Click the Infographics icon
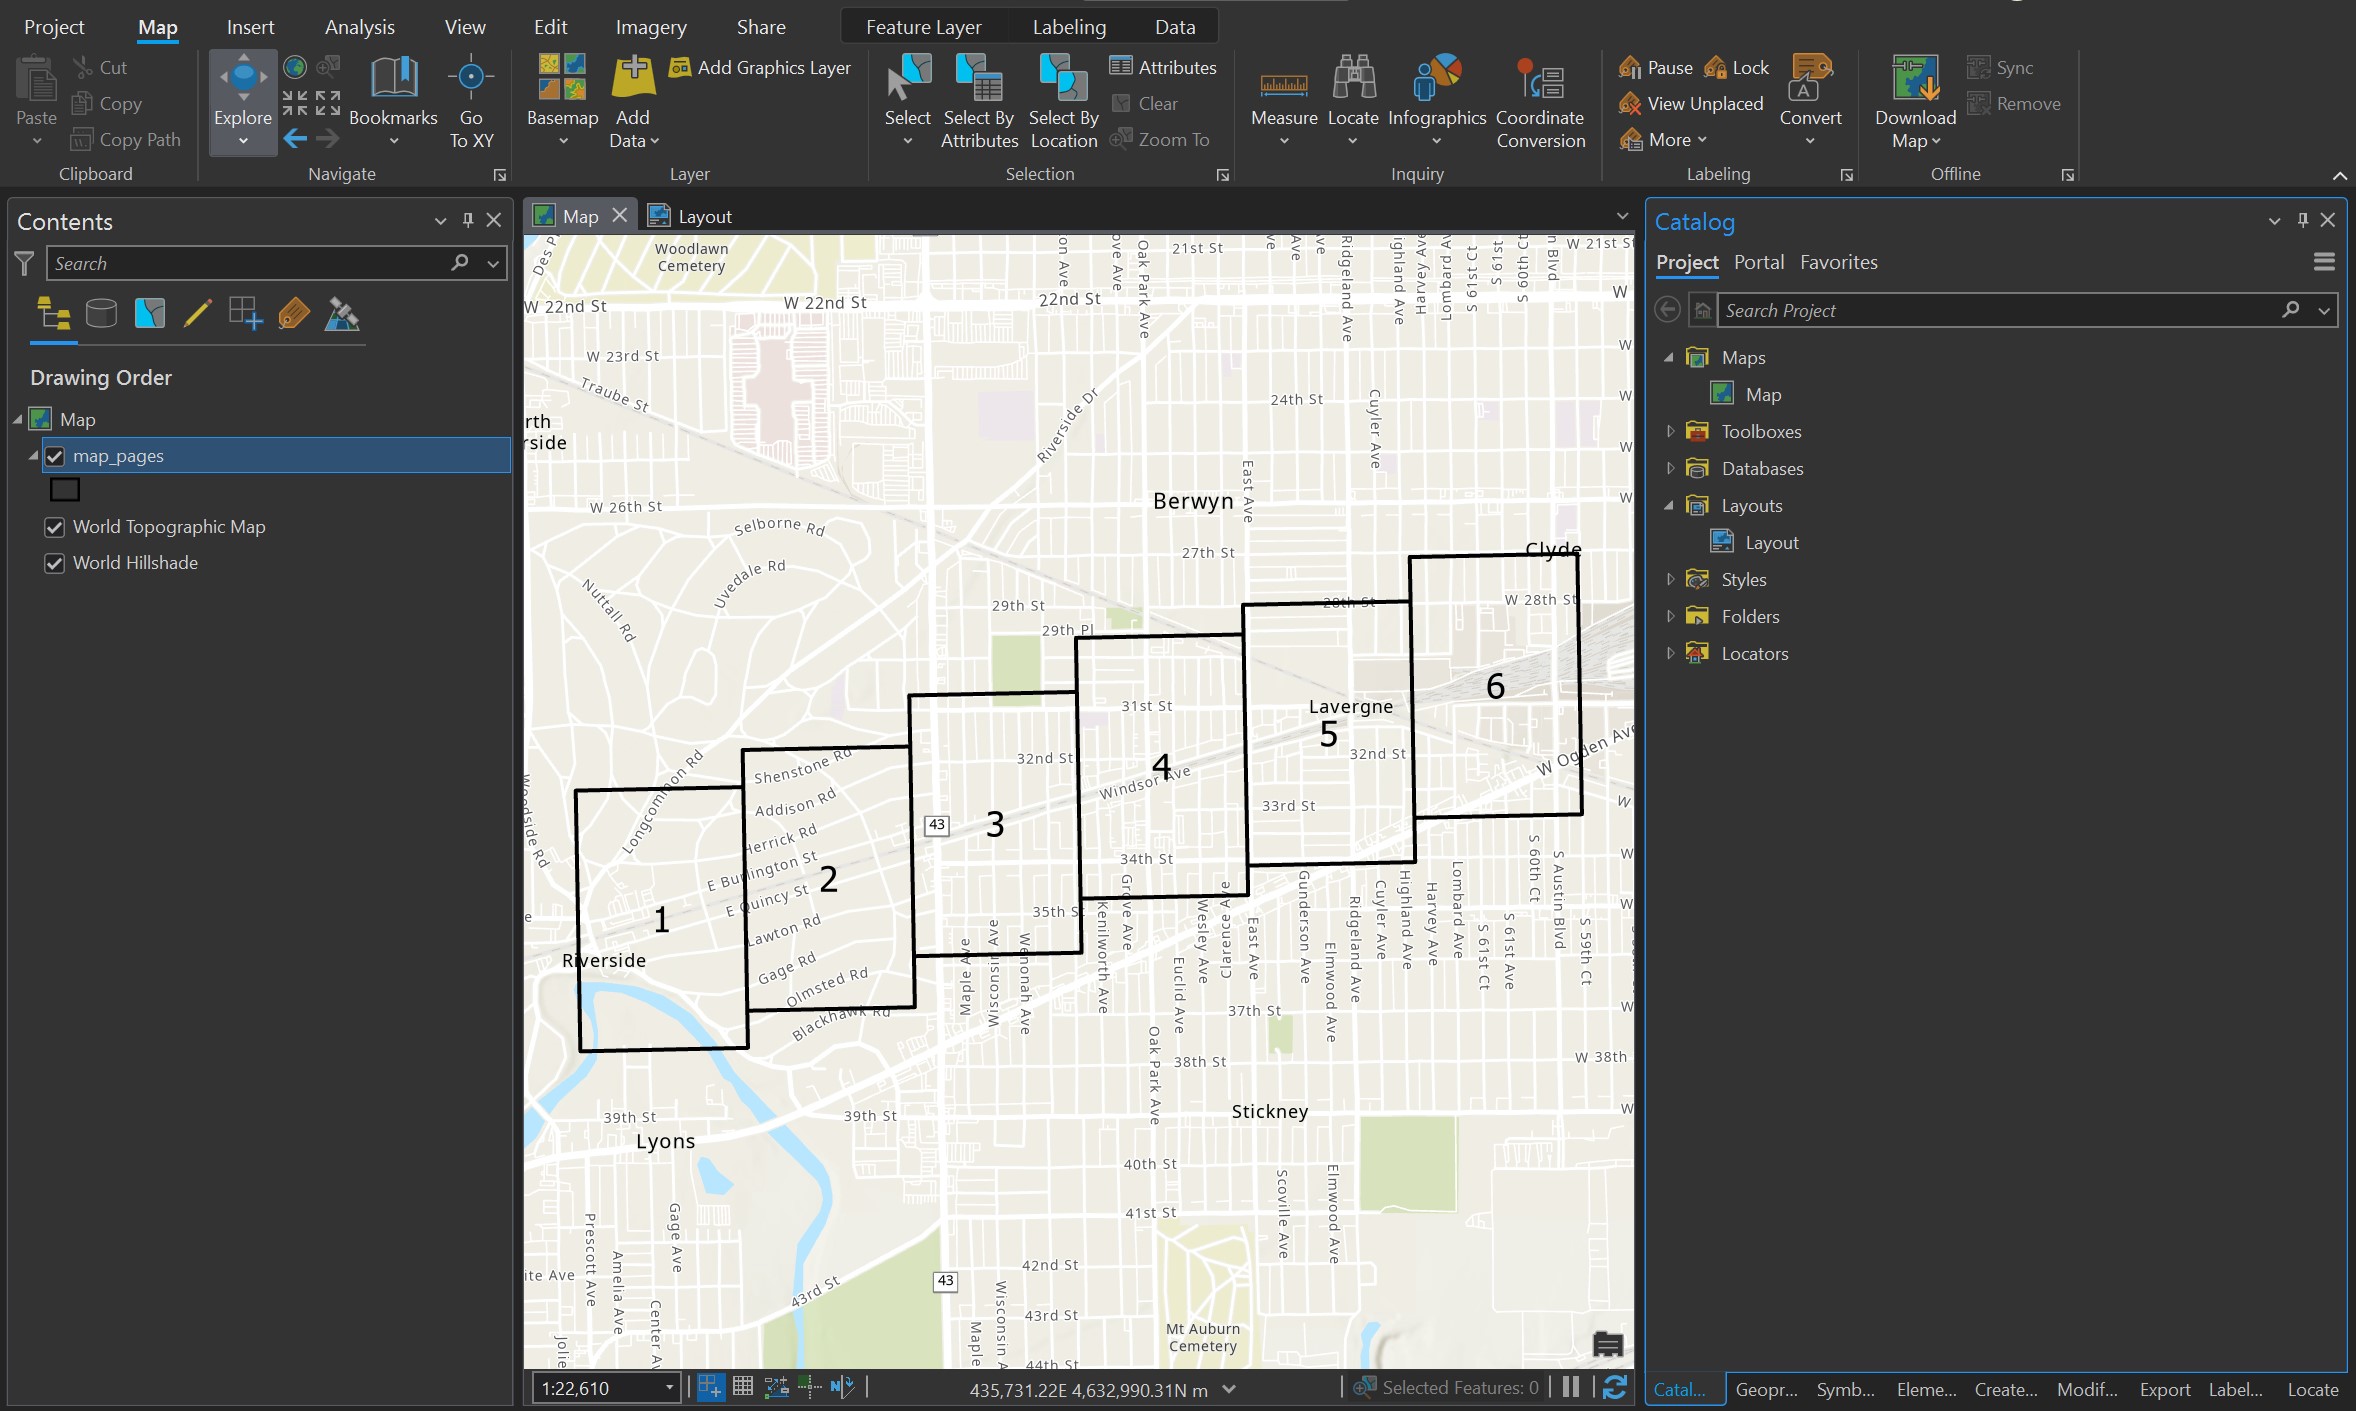This screenshot has height=1411, width=2356. (x=1437, y=79)
